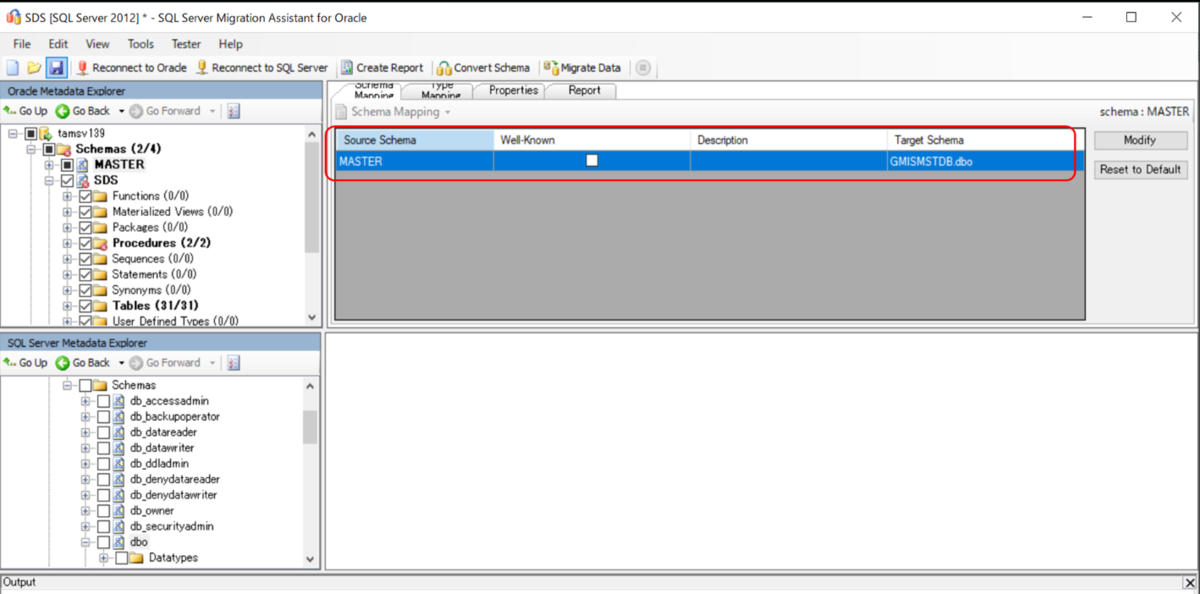Go Back in SQL Server Metadata Explorer
1200x594 pixels.
(84, 363)
